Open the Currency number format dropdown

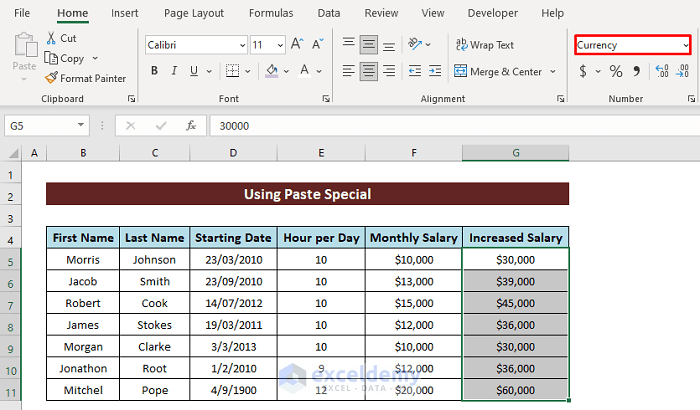tap(685, 45)
